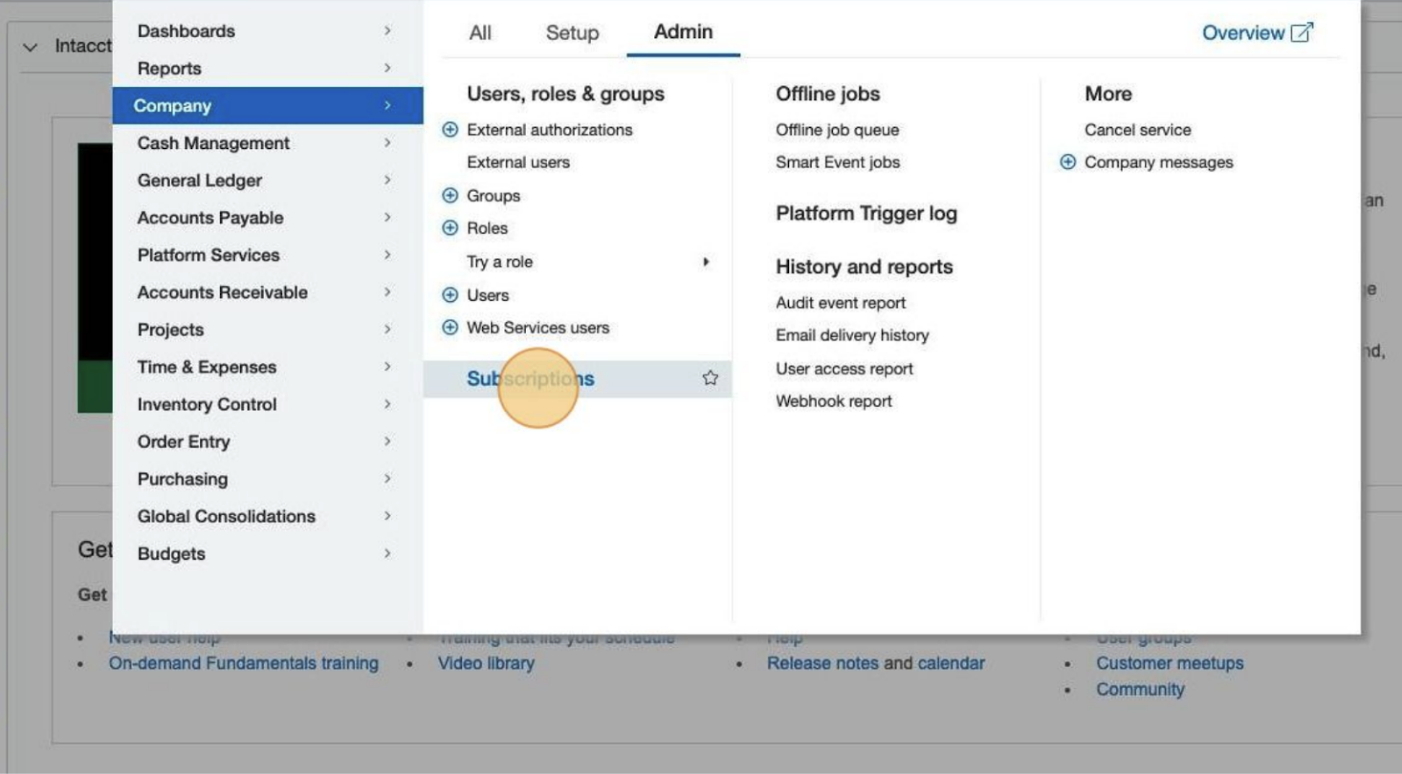Favorite Subscriptions with the star icon
1402x774 pixels.
click(x=710, y=378)
